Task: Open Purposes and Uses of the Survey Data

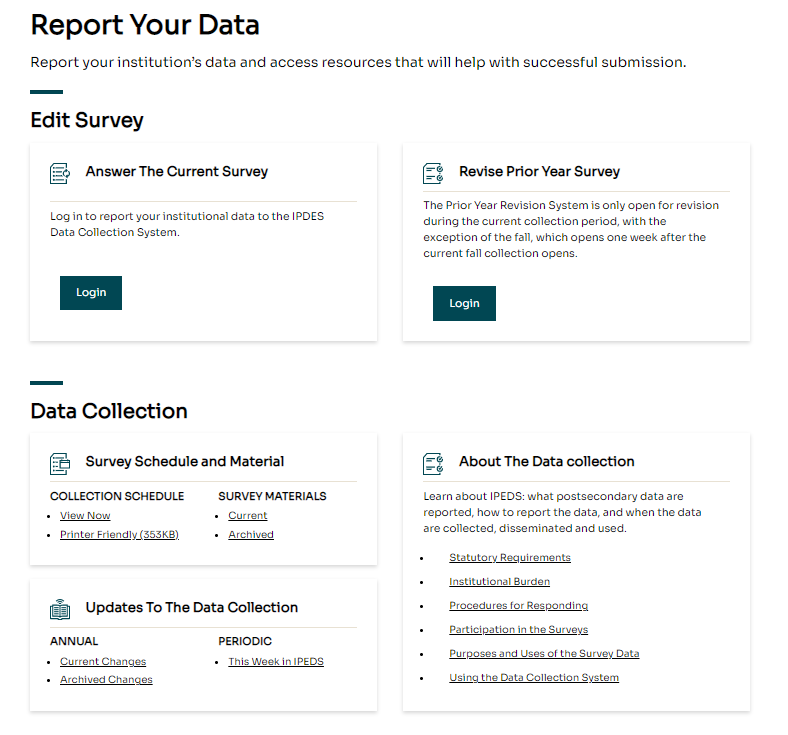Action: [x=544, y=654]
